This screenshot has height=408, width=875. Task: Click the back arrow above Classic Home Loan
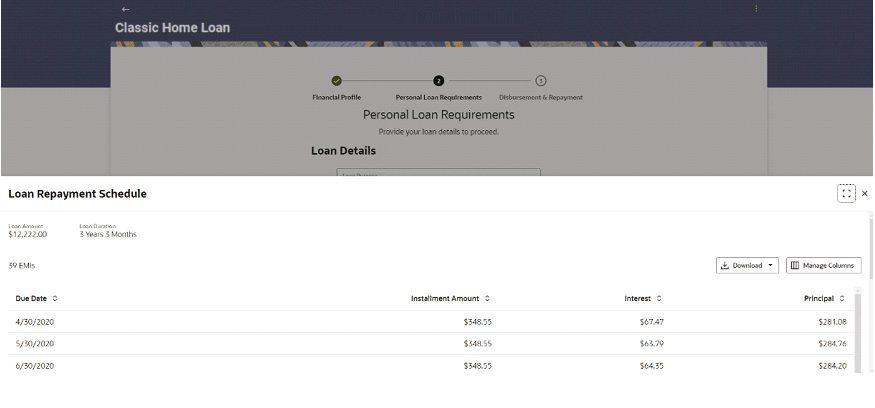(126, 9)
